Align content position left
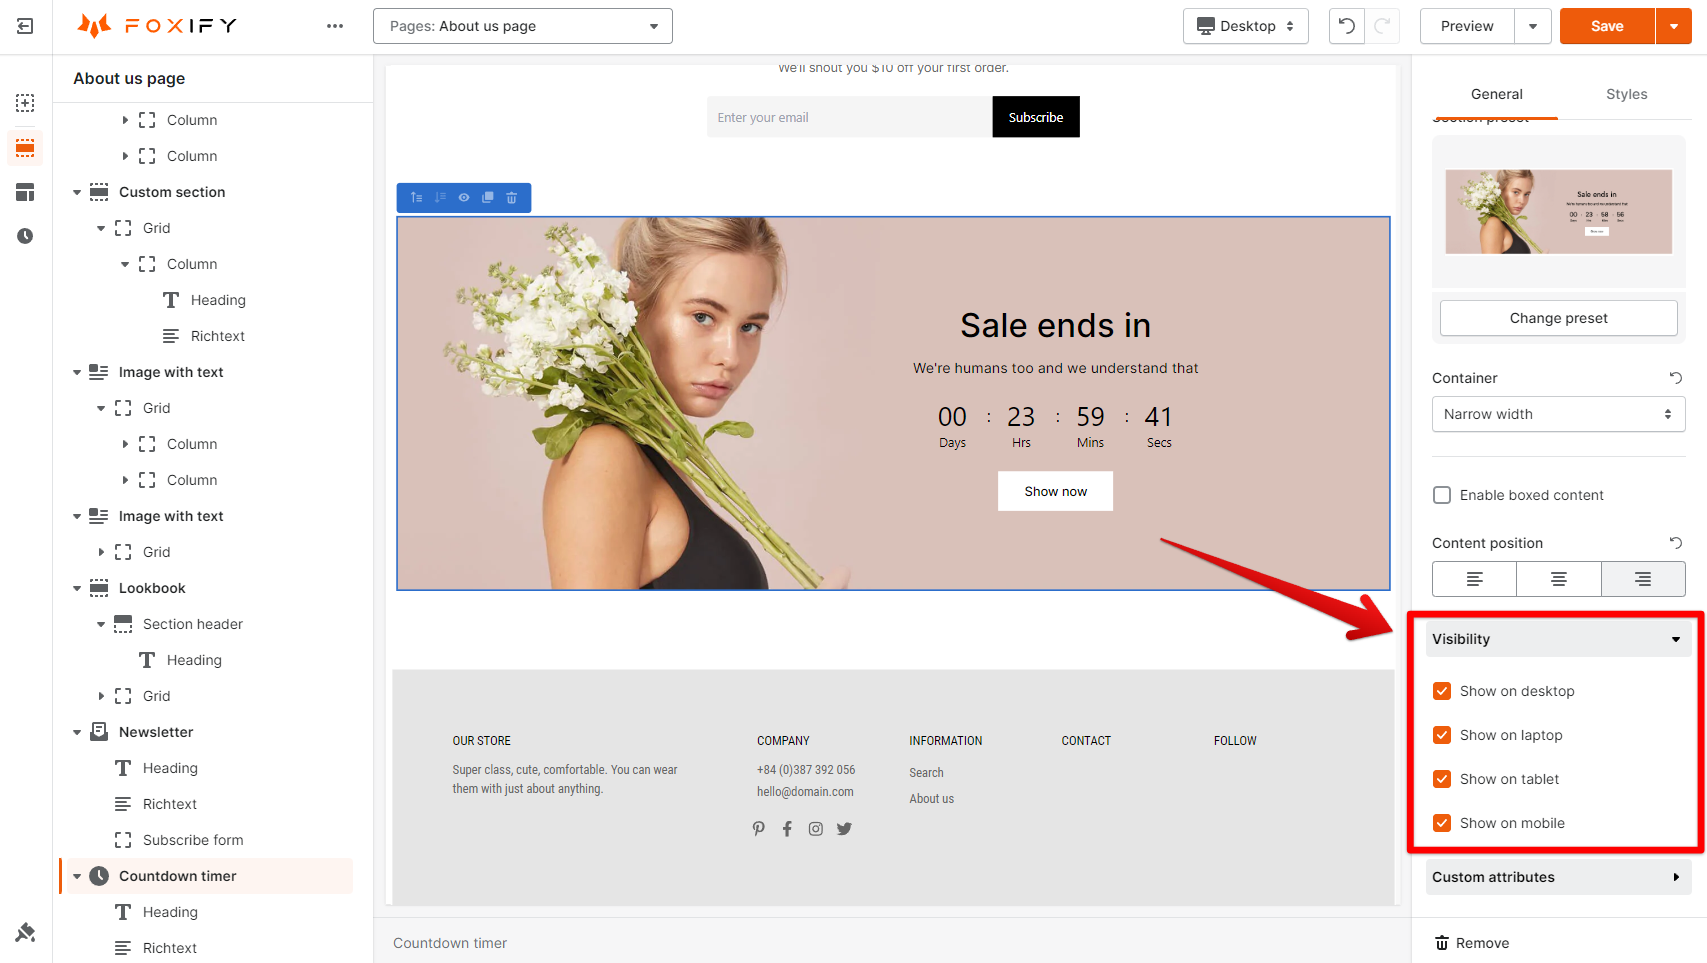The image size is (1707, 963). 1475,579
